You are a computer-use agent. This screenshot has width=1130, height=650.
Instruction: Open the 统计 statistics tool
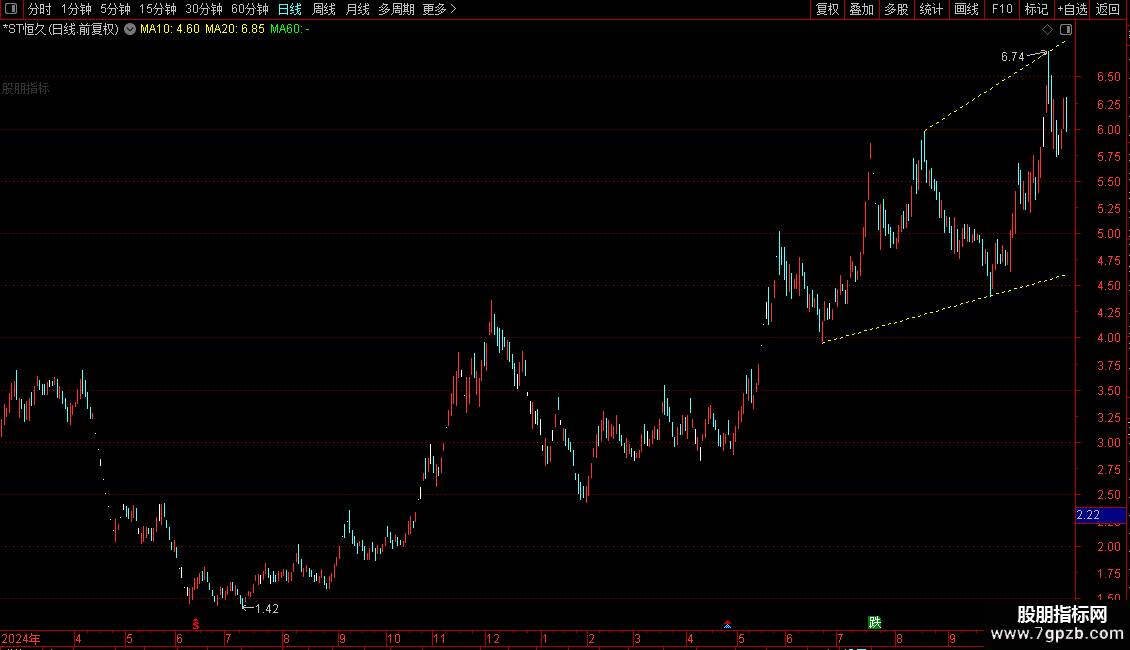click(x=930, y=9)
